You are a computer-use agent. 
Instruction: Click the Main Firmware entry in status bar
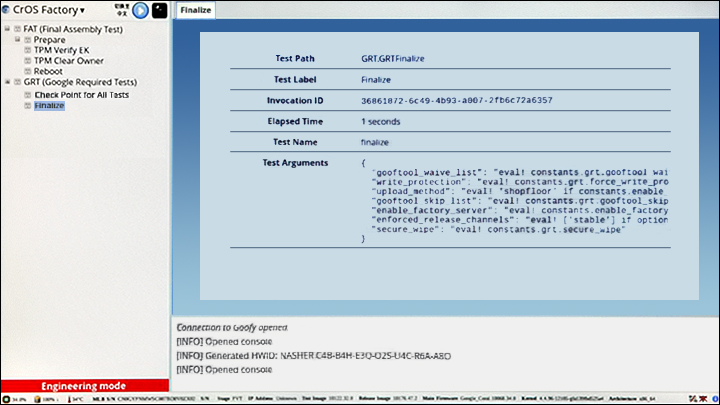pos(469,399)
